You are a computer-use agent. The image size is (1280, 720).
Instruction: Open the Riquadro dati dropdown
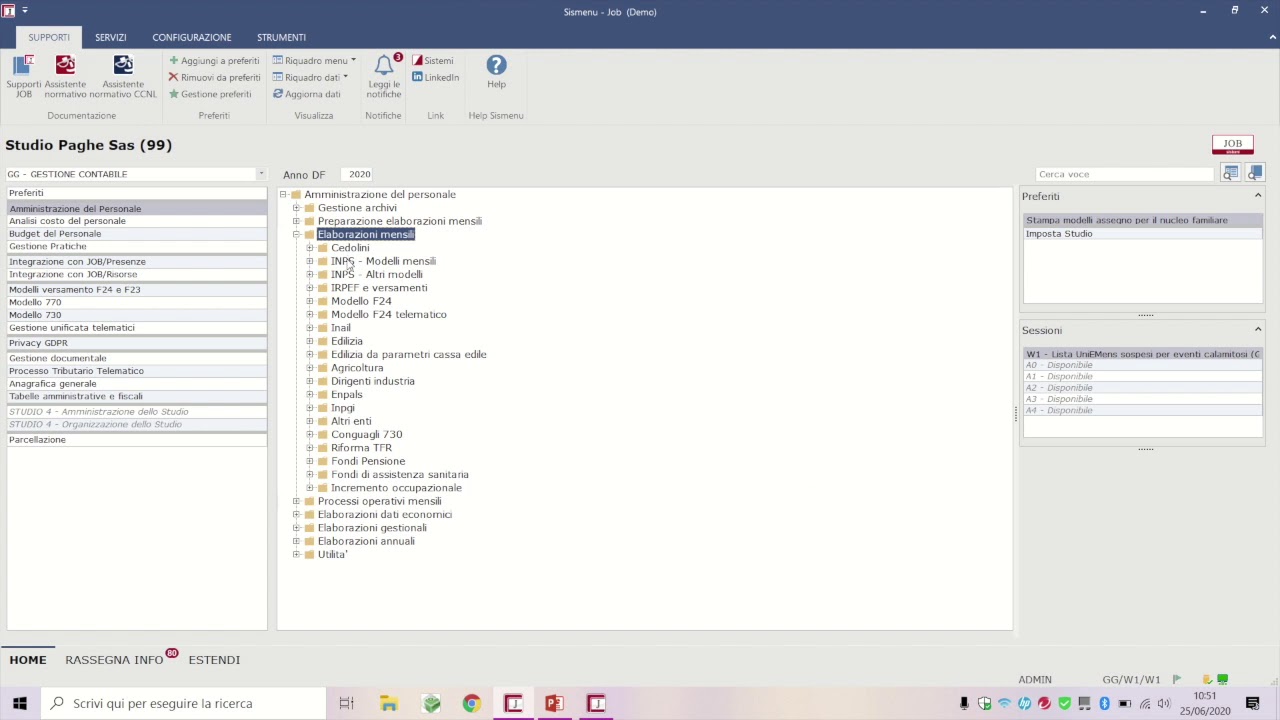pos(310,77)
